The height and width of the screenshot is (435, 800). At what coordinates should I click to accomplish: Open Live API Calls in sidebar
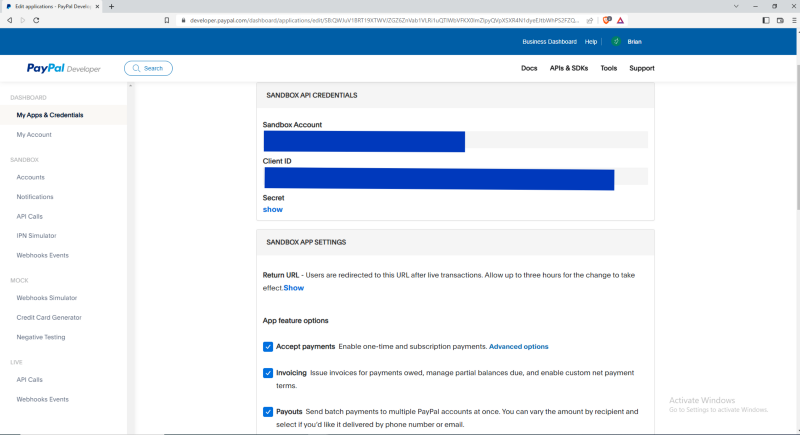[30, 380]
